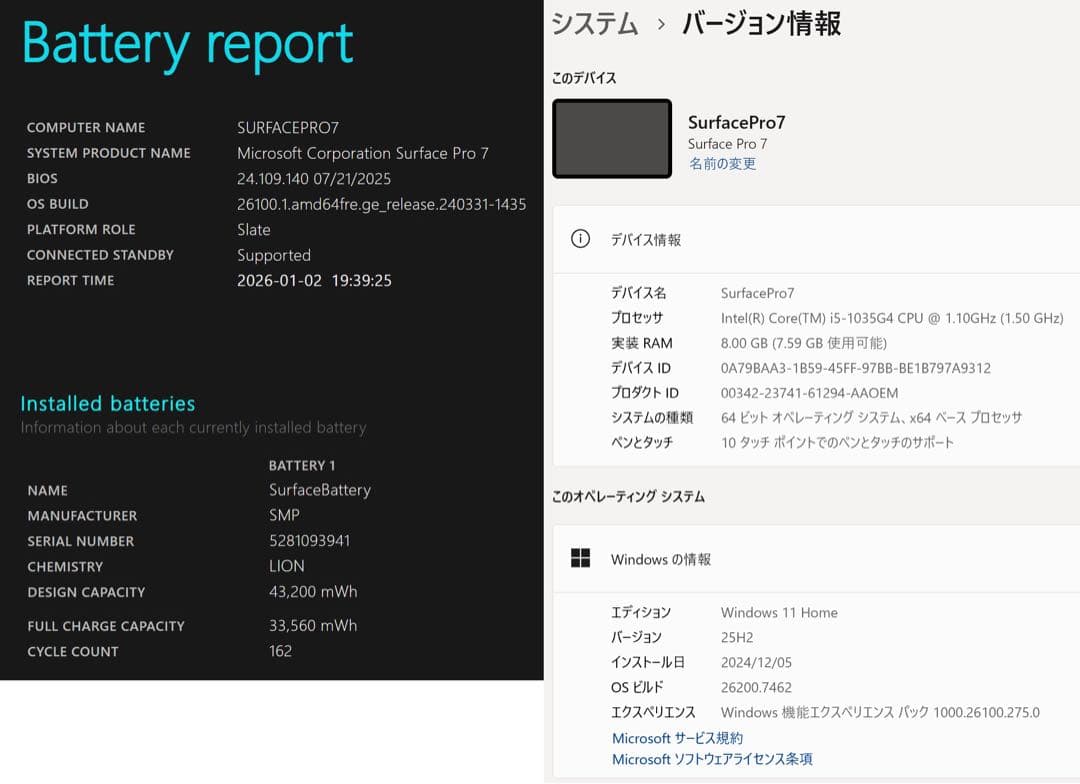This screenshot has height=784, width=1080.
Task: Select computer name value SURFACEPRO7
Action: (x=288, y=127)
